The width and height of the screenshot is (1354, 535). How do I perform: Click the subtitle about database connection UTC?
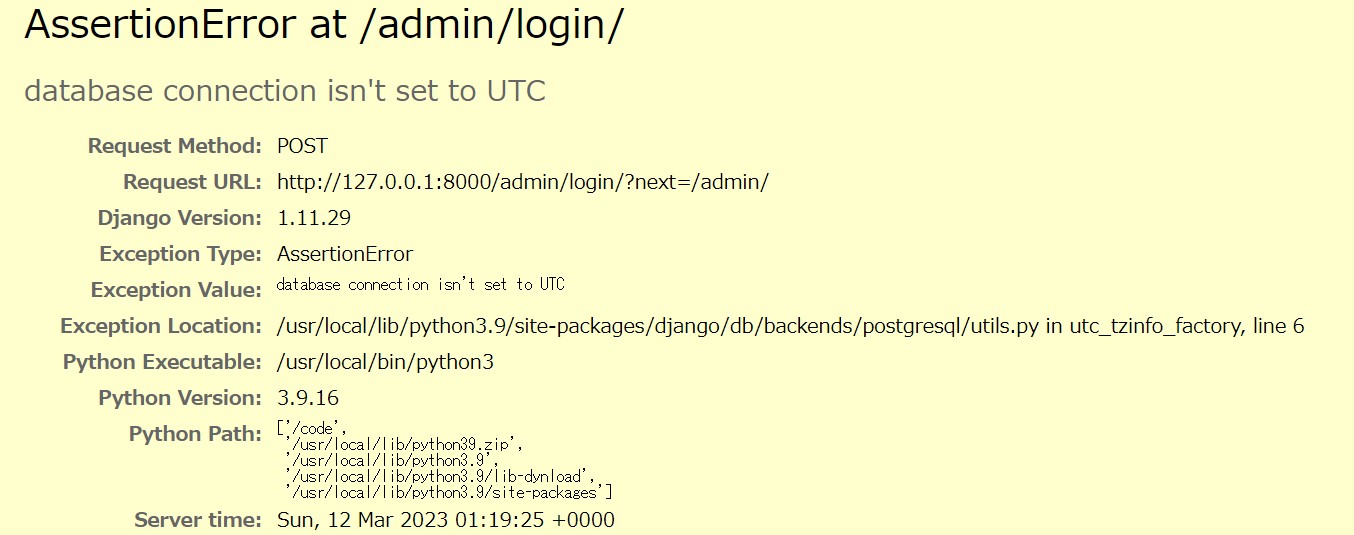pyautogui.click(x=285, y=91)
